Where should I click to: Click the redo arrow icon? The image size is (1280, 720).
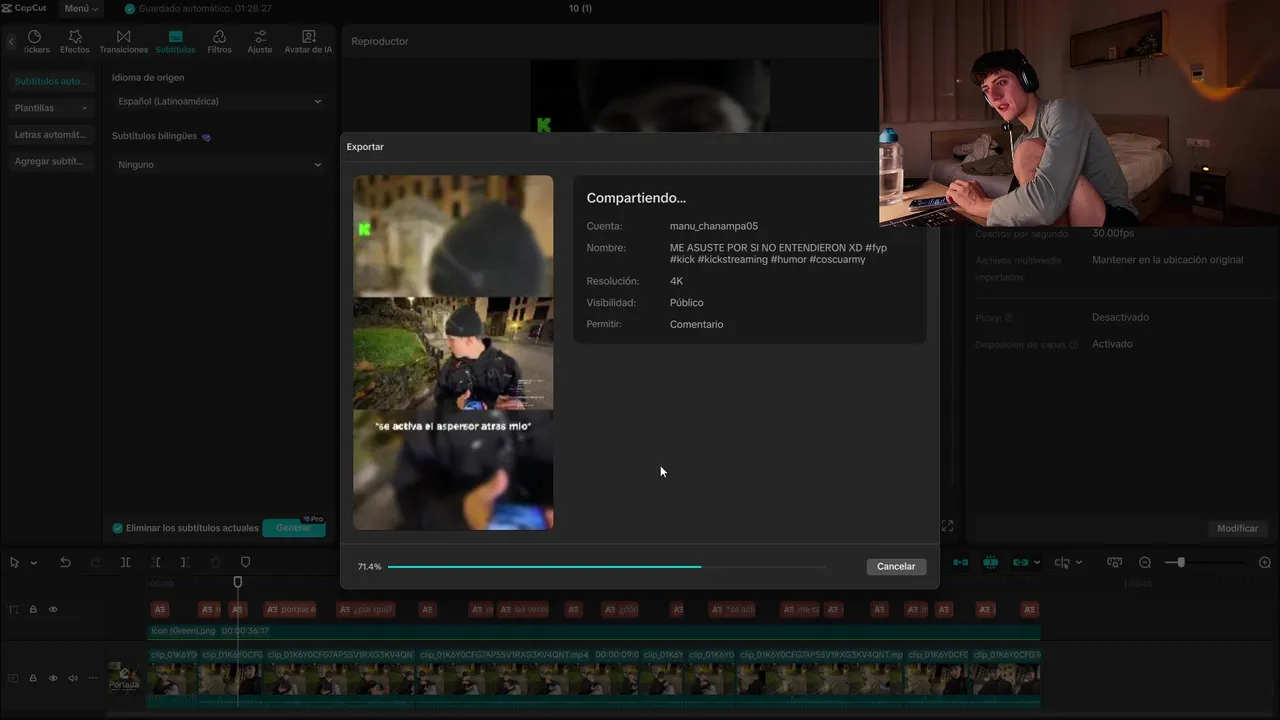[96, 563]
